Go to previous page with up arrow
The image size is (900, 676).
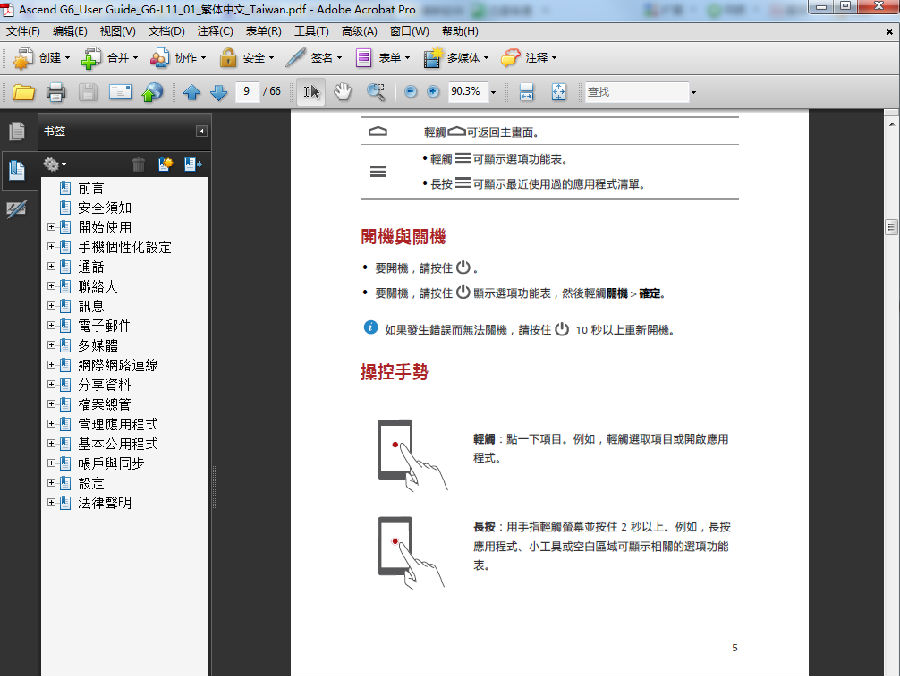click(x=192, y=92)
